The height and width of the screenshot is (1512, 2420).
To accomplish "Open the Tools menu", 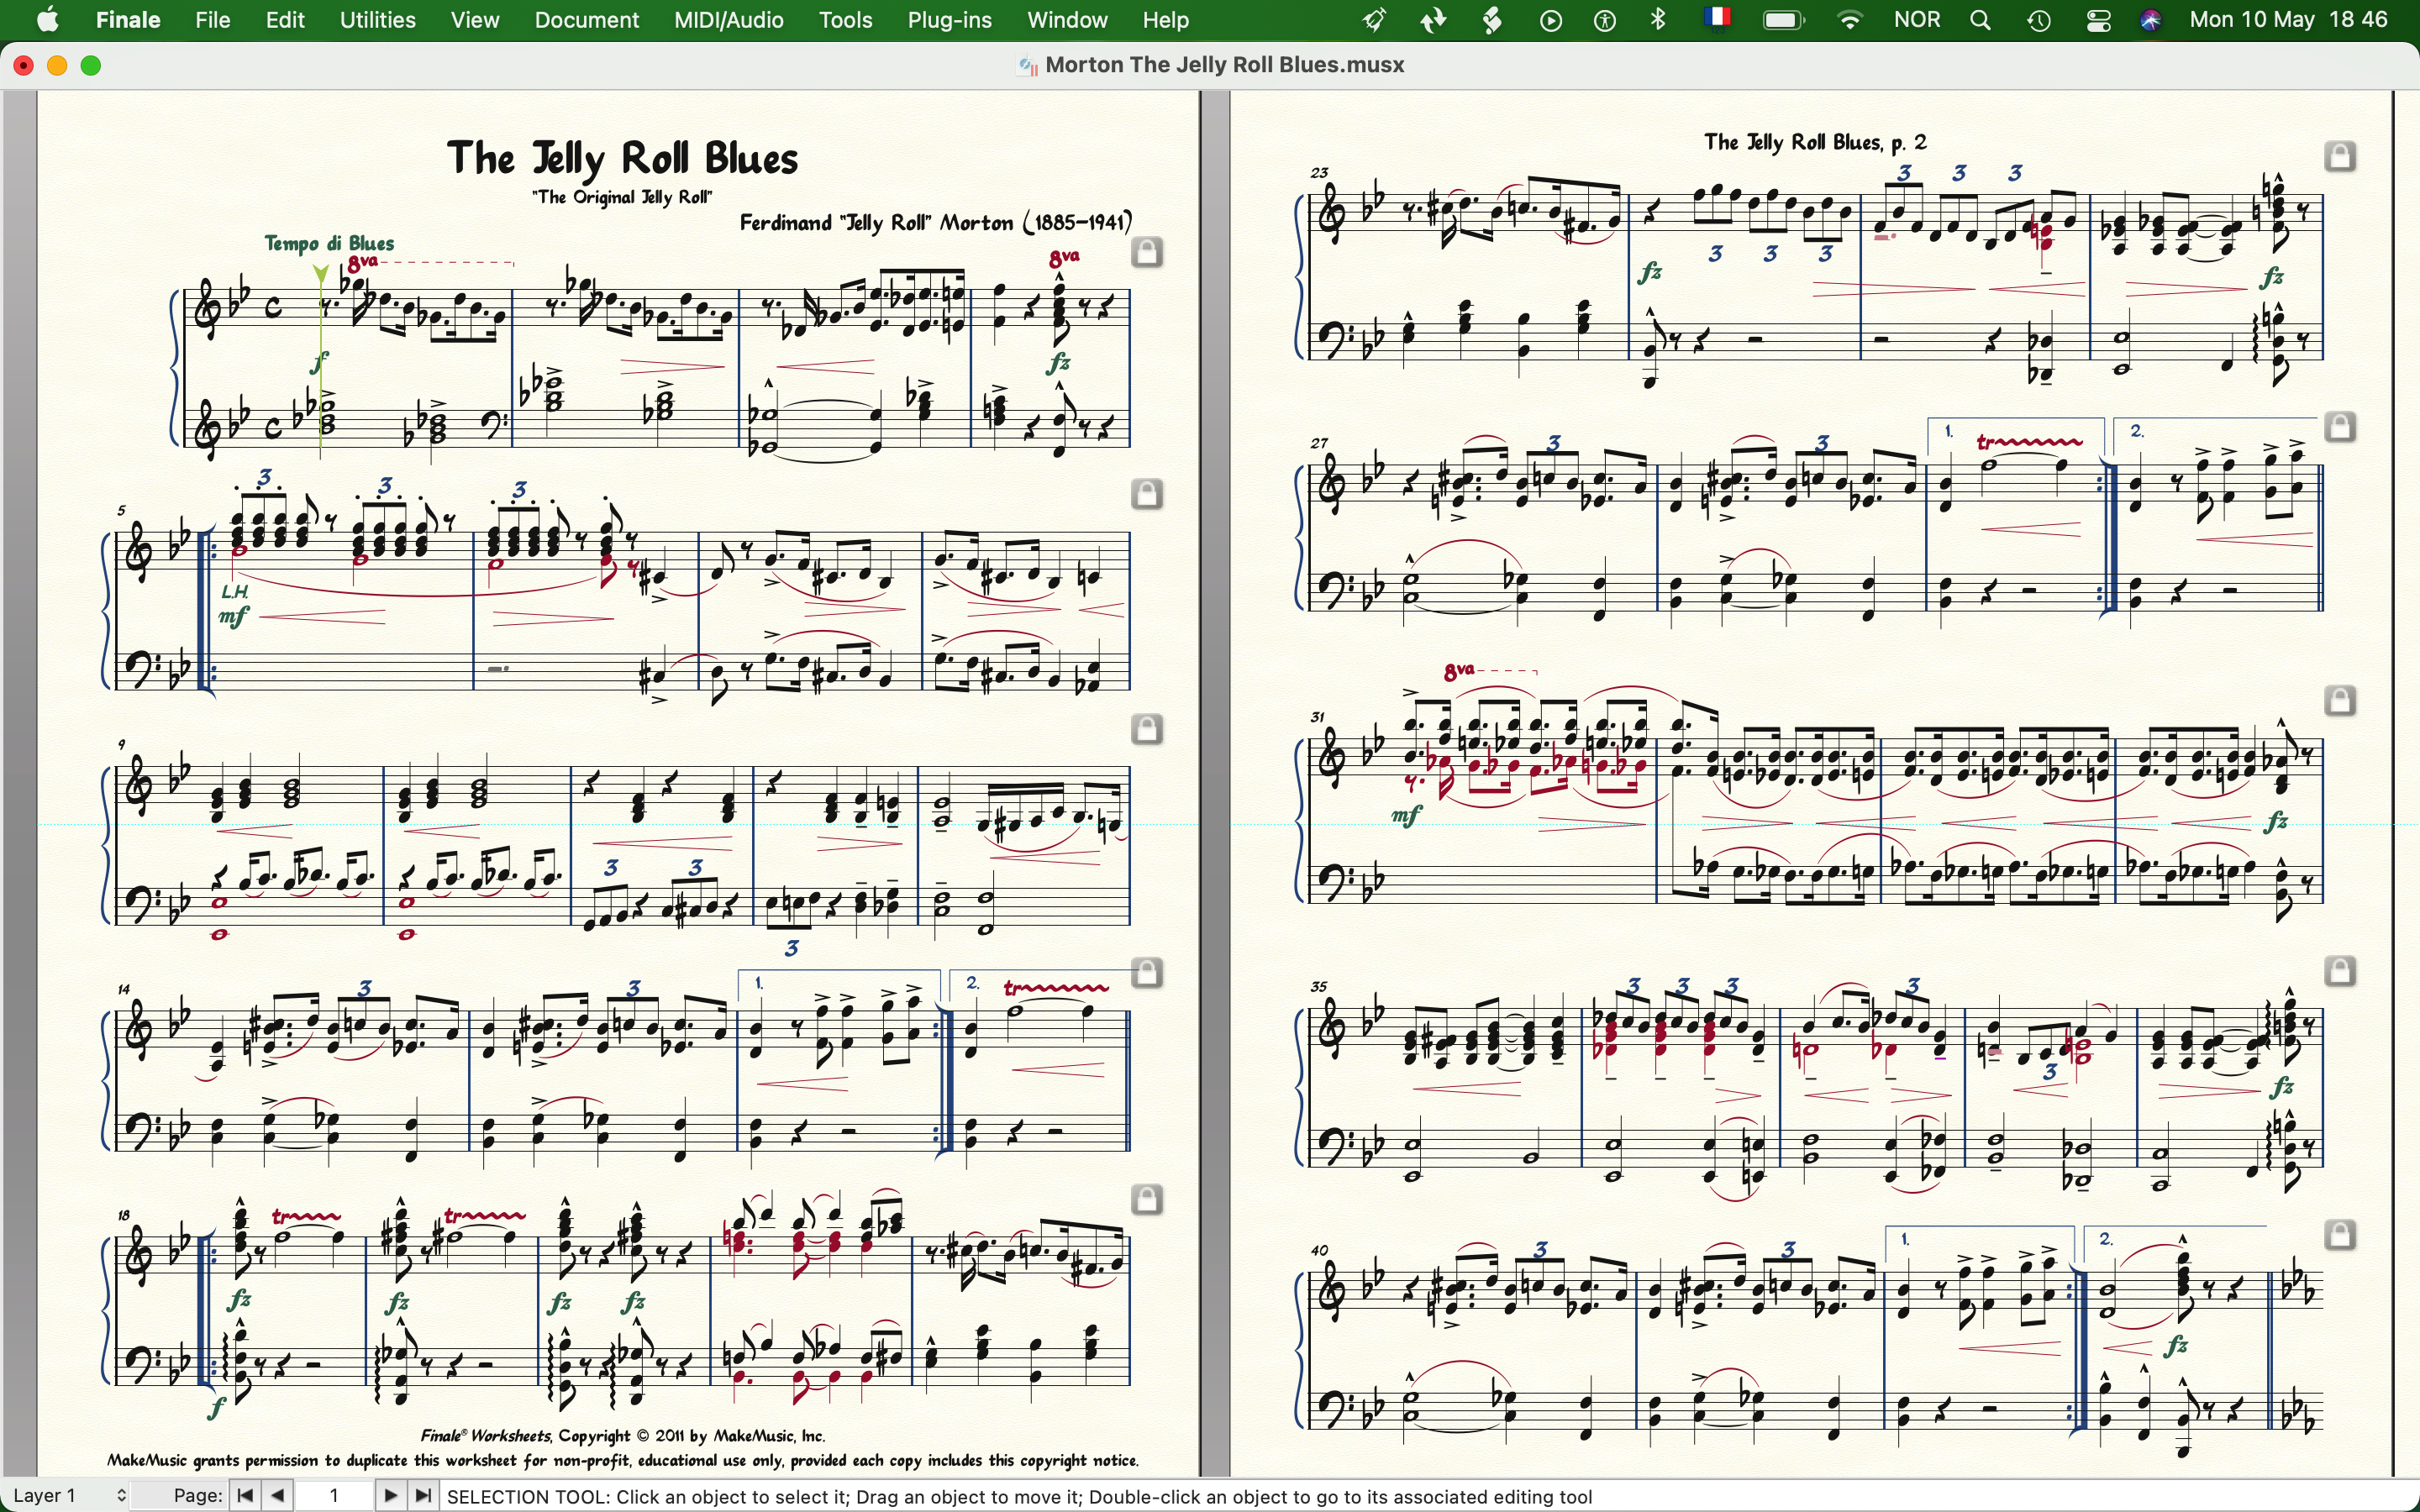I will [846, 20].
